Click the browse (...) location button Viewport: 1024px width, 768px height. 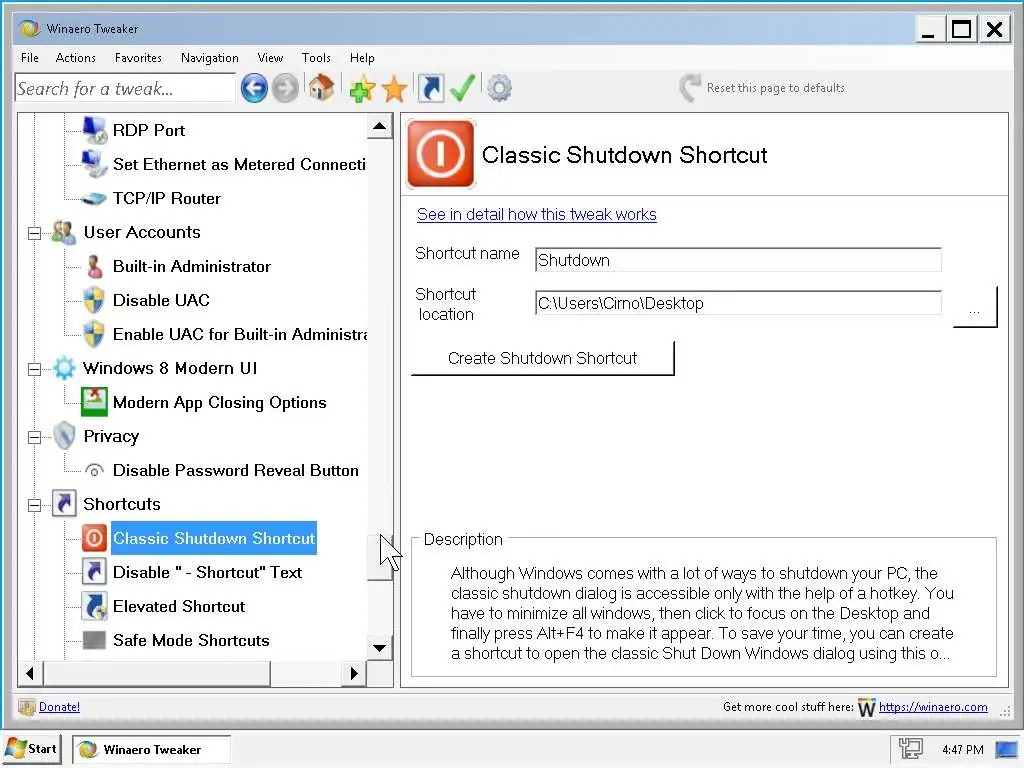974,306
